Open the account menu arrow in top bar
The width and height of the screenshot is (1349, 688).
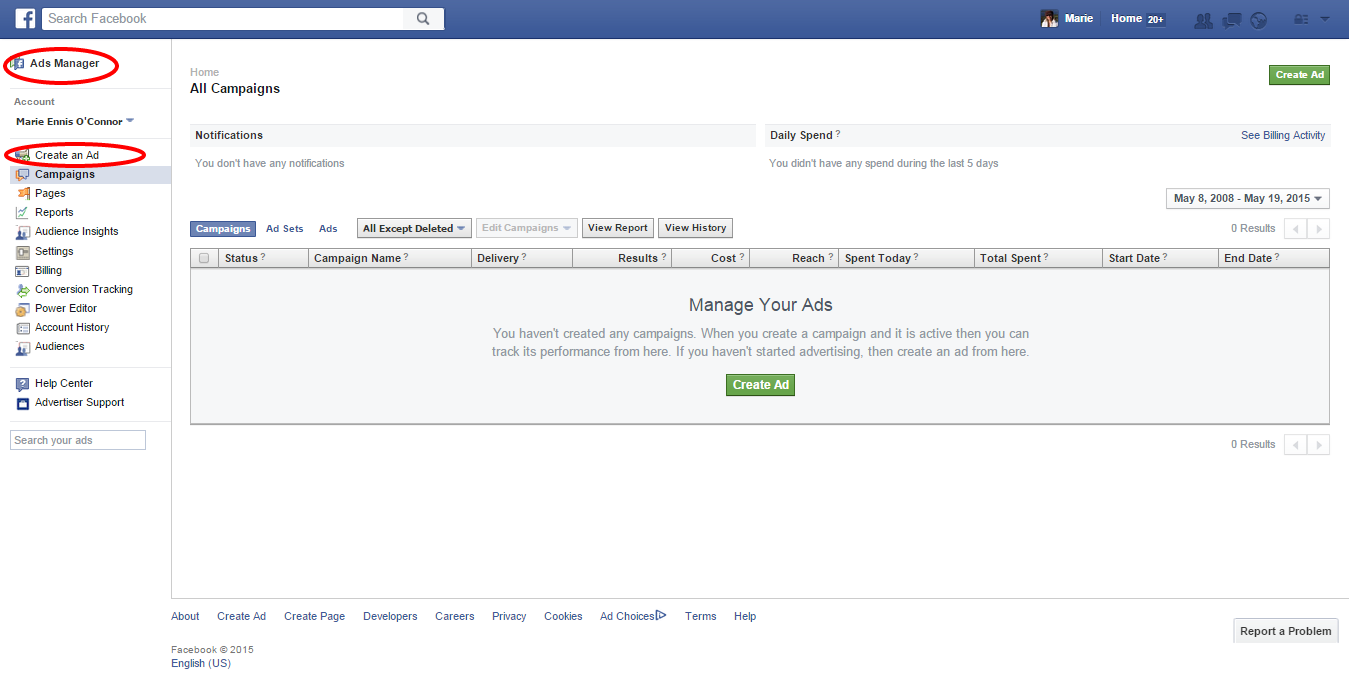coord(1325,19)
